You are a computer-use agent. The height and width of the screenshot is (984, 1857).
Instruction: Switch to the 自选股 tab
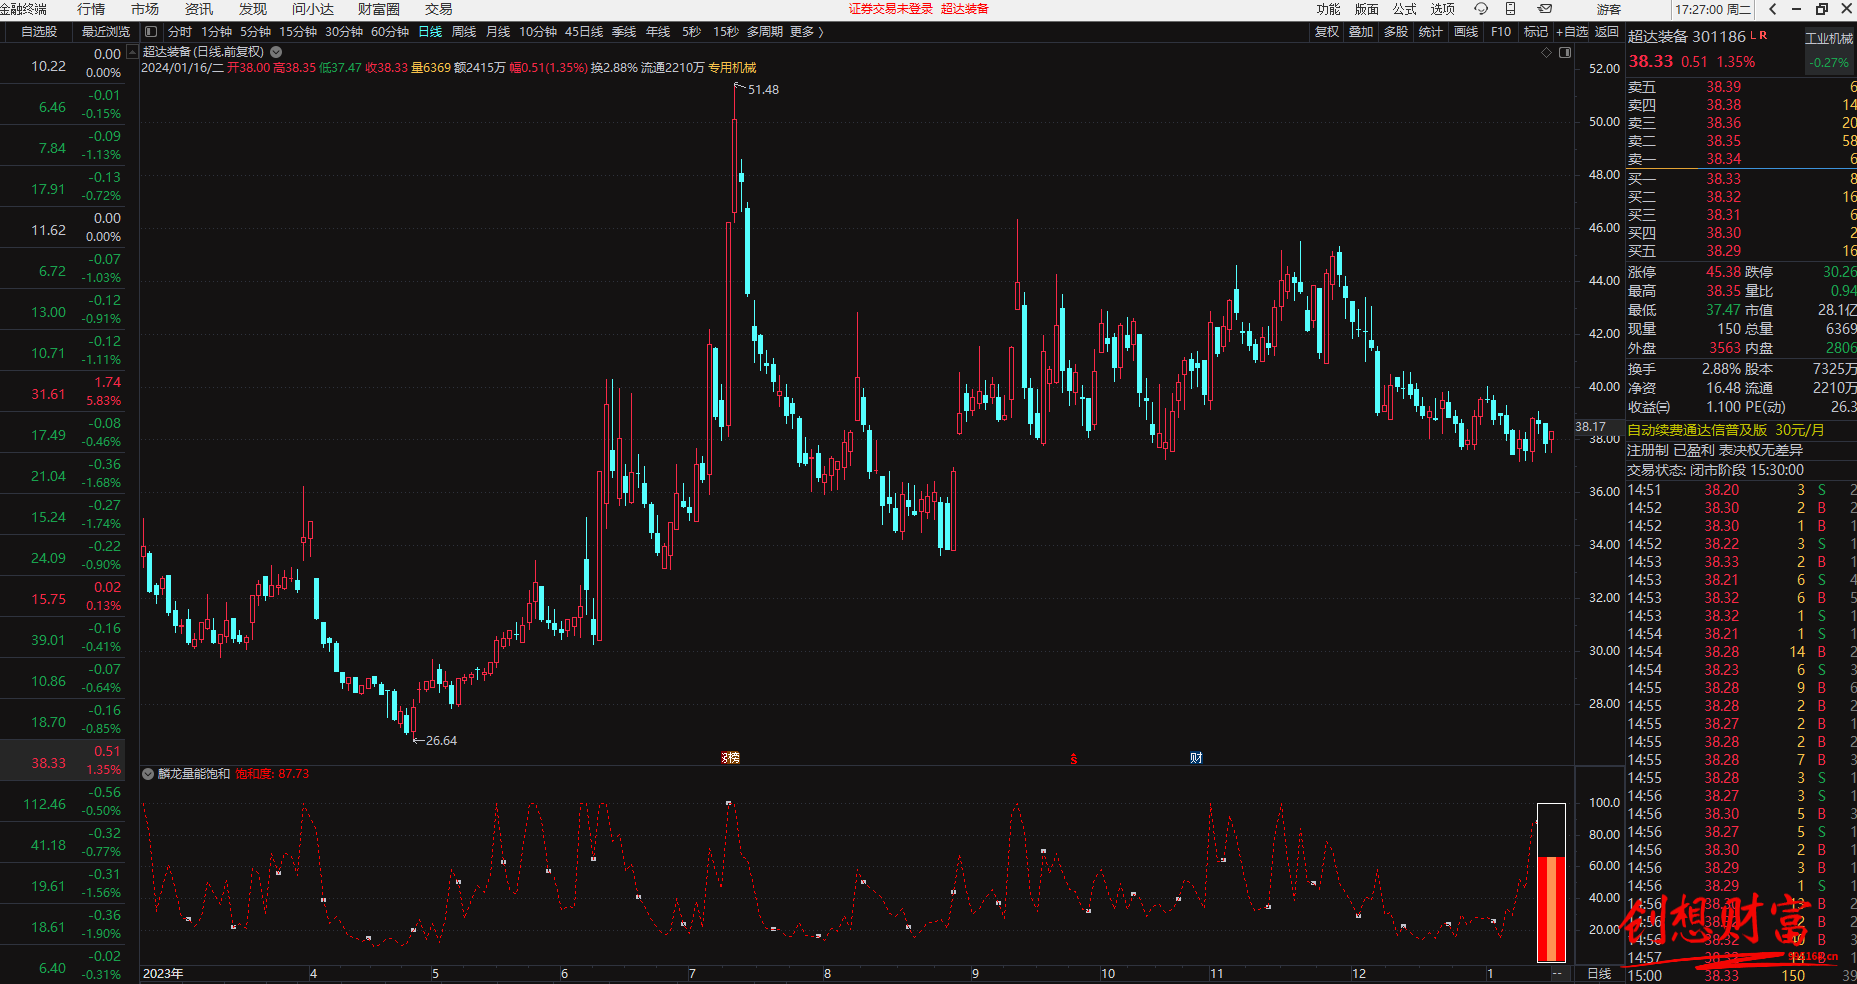[39, 32]
